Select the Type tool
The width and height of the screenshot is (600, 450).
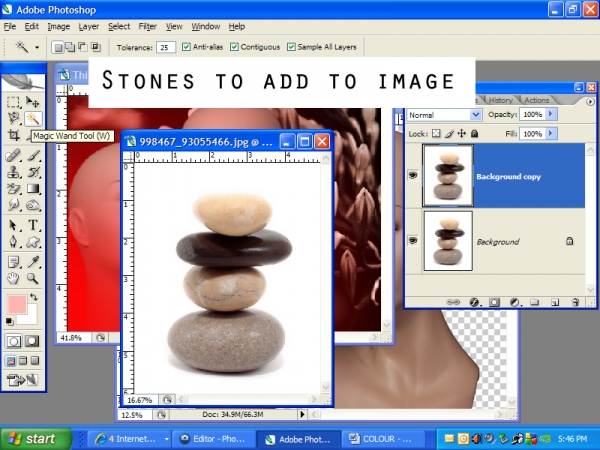coord(33,225)
